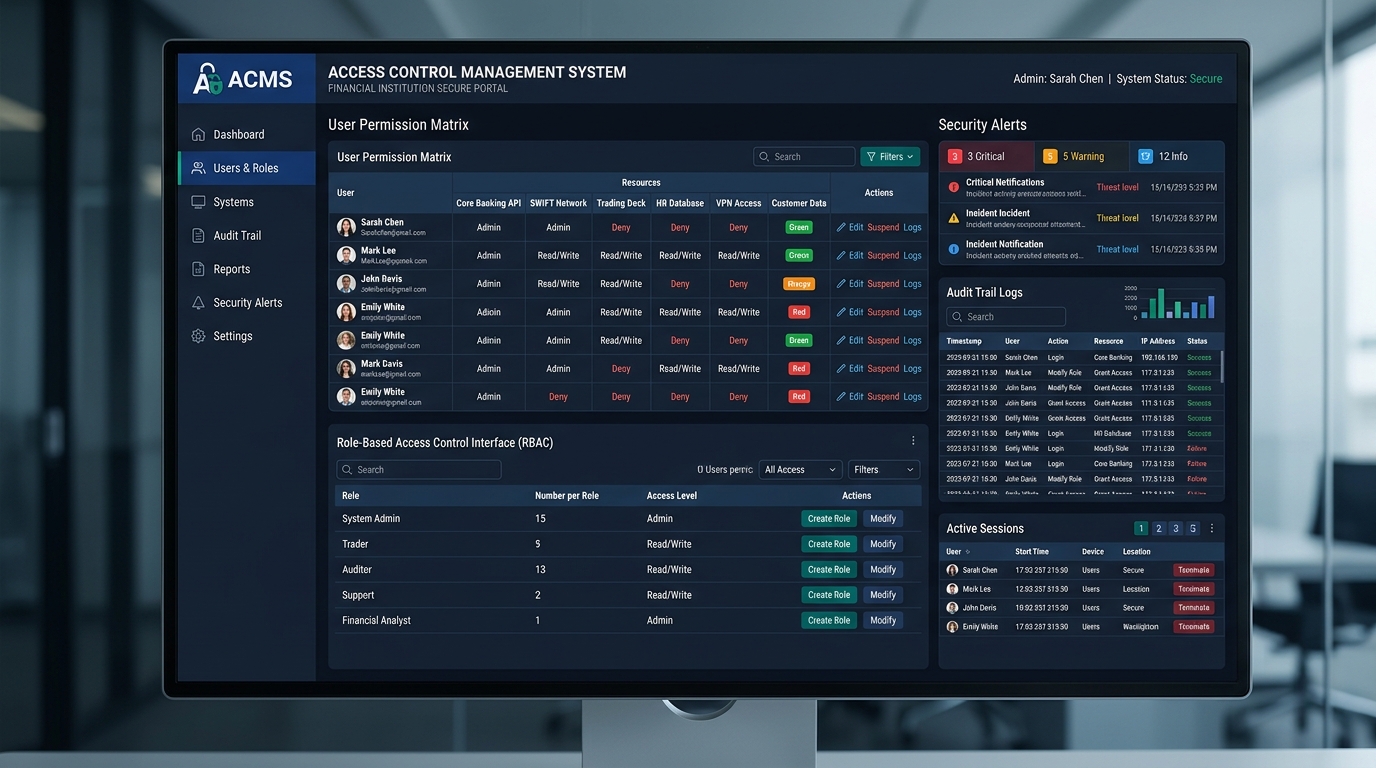Click the orange Customer Data badge for John Bevis
1376x768 pixels.
point(799,284)
